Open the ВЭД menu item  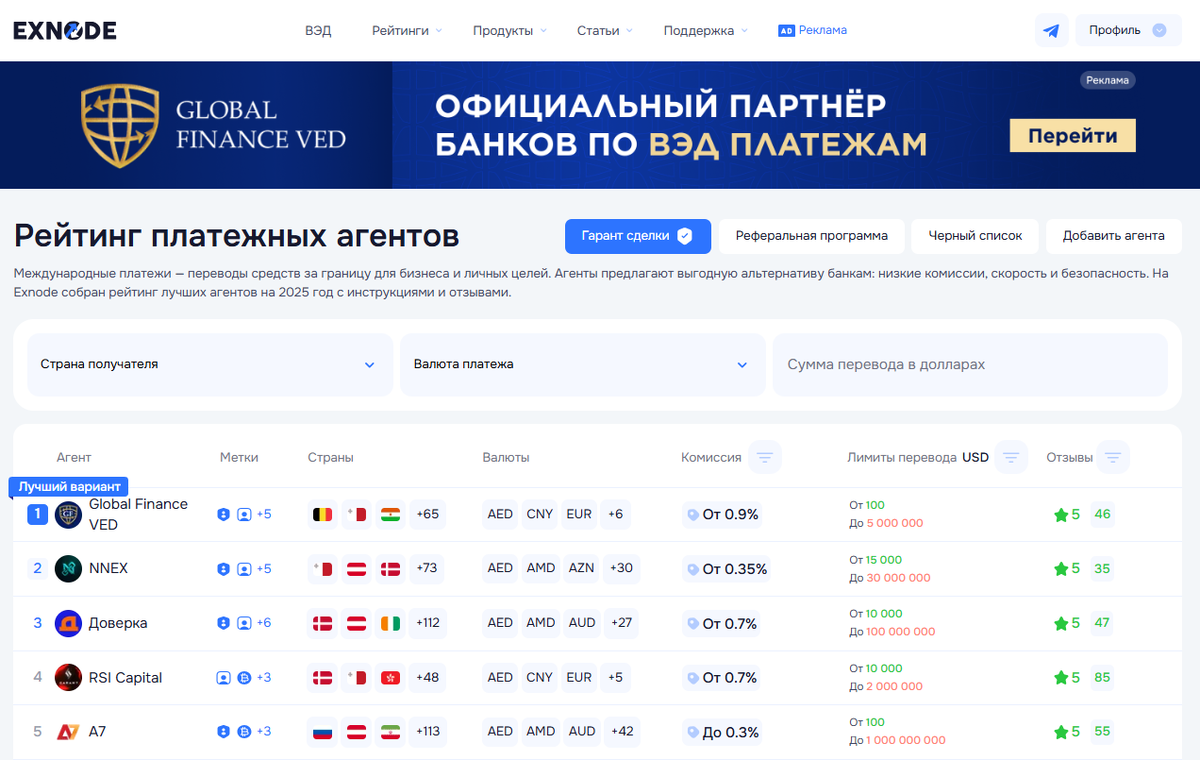click(x=318, y=31)
